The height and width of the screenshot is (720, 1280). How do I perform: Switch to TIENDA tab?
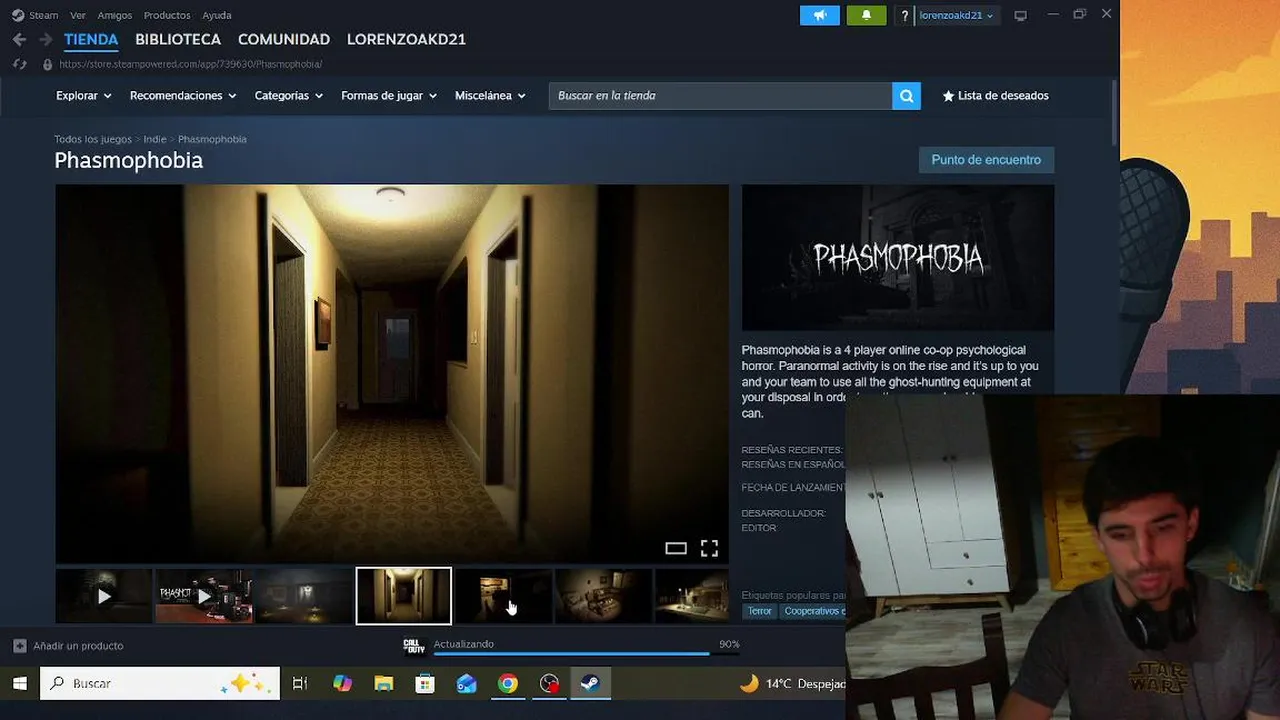(x=91, y=40)
